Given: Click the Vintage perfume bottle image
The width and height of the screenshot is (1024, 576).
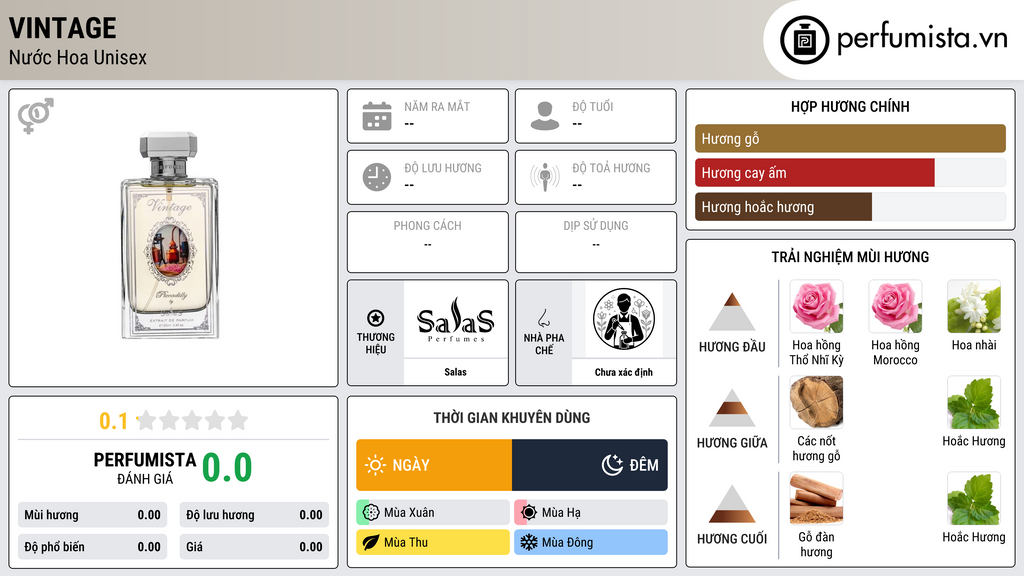Looking at the screenshot, I should pos(170,235).
